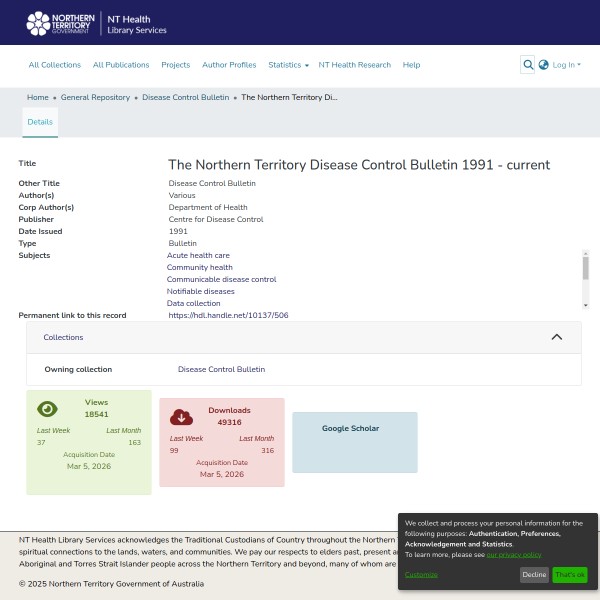This screenshot has height=600, width=600.
Task: Navigate to General Repository breadcrumb
Action: [95, 97]
